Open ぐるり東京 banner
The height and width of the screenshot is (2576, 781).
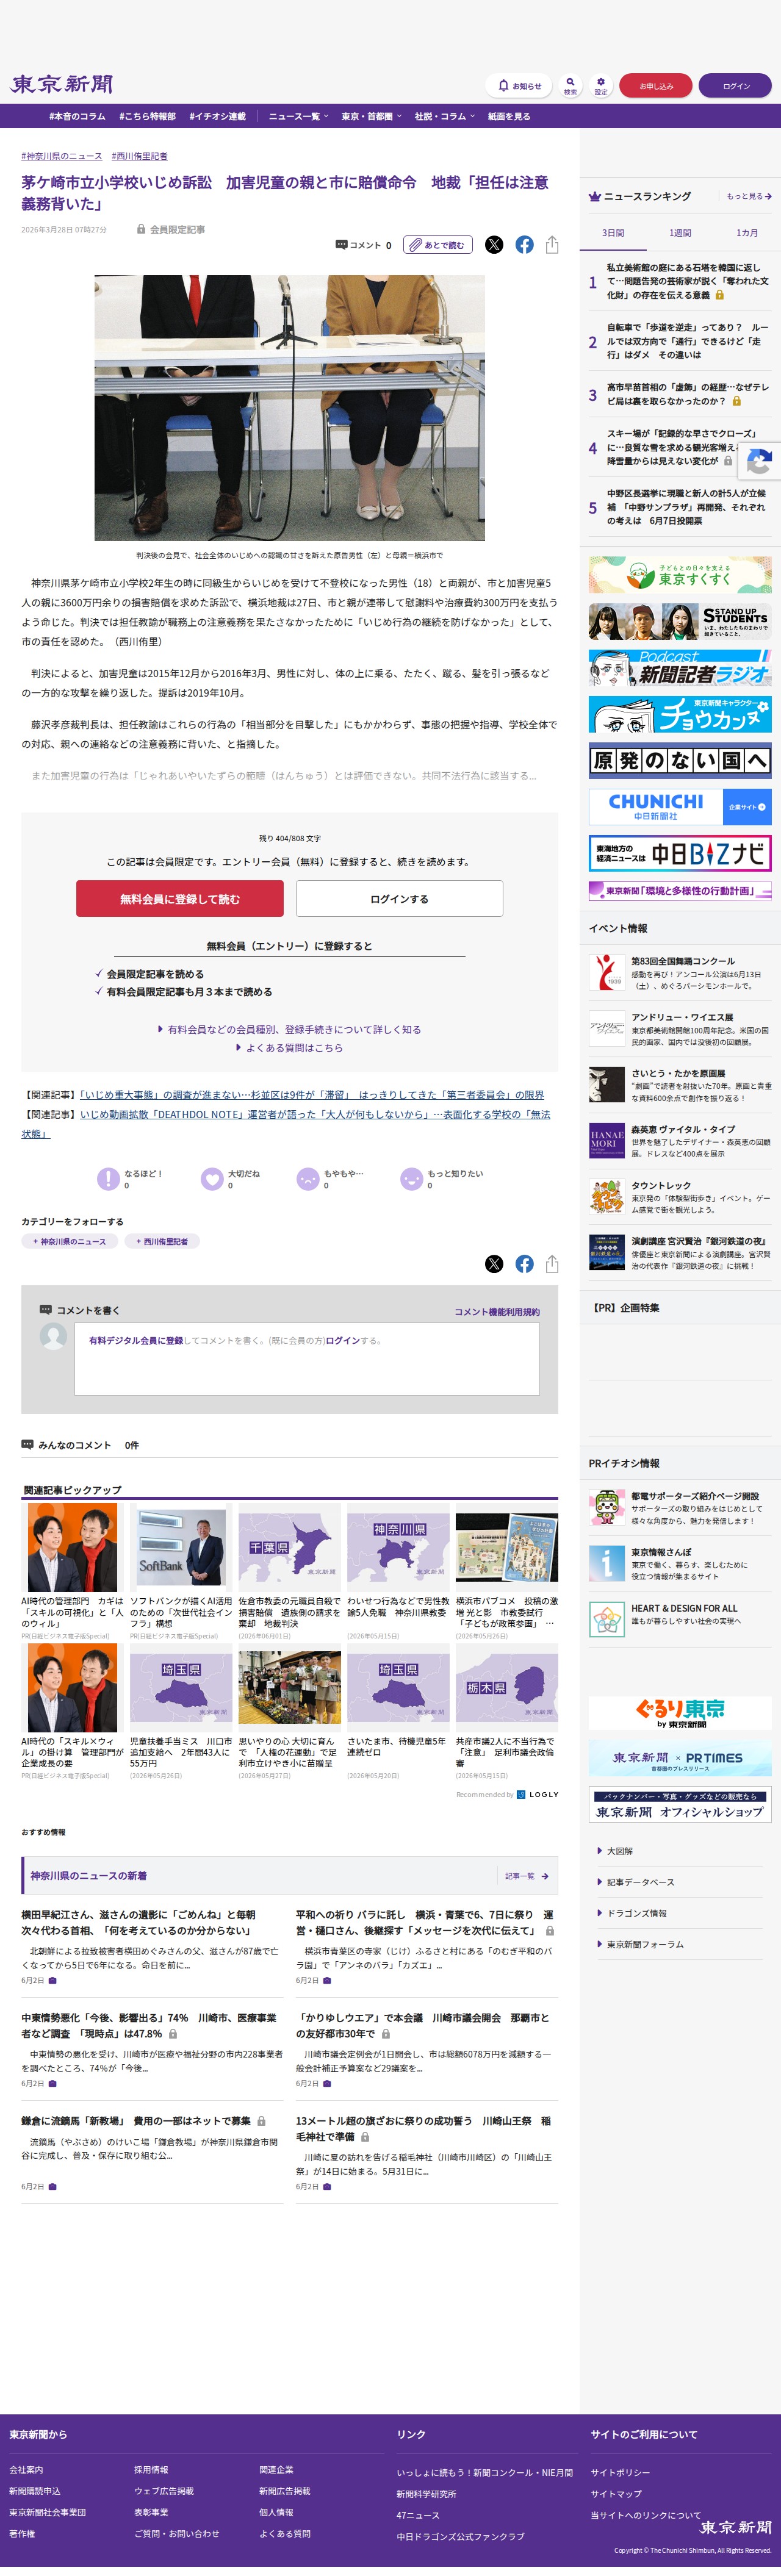click(x=680, y=1713)
